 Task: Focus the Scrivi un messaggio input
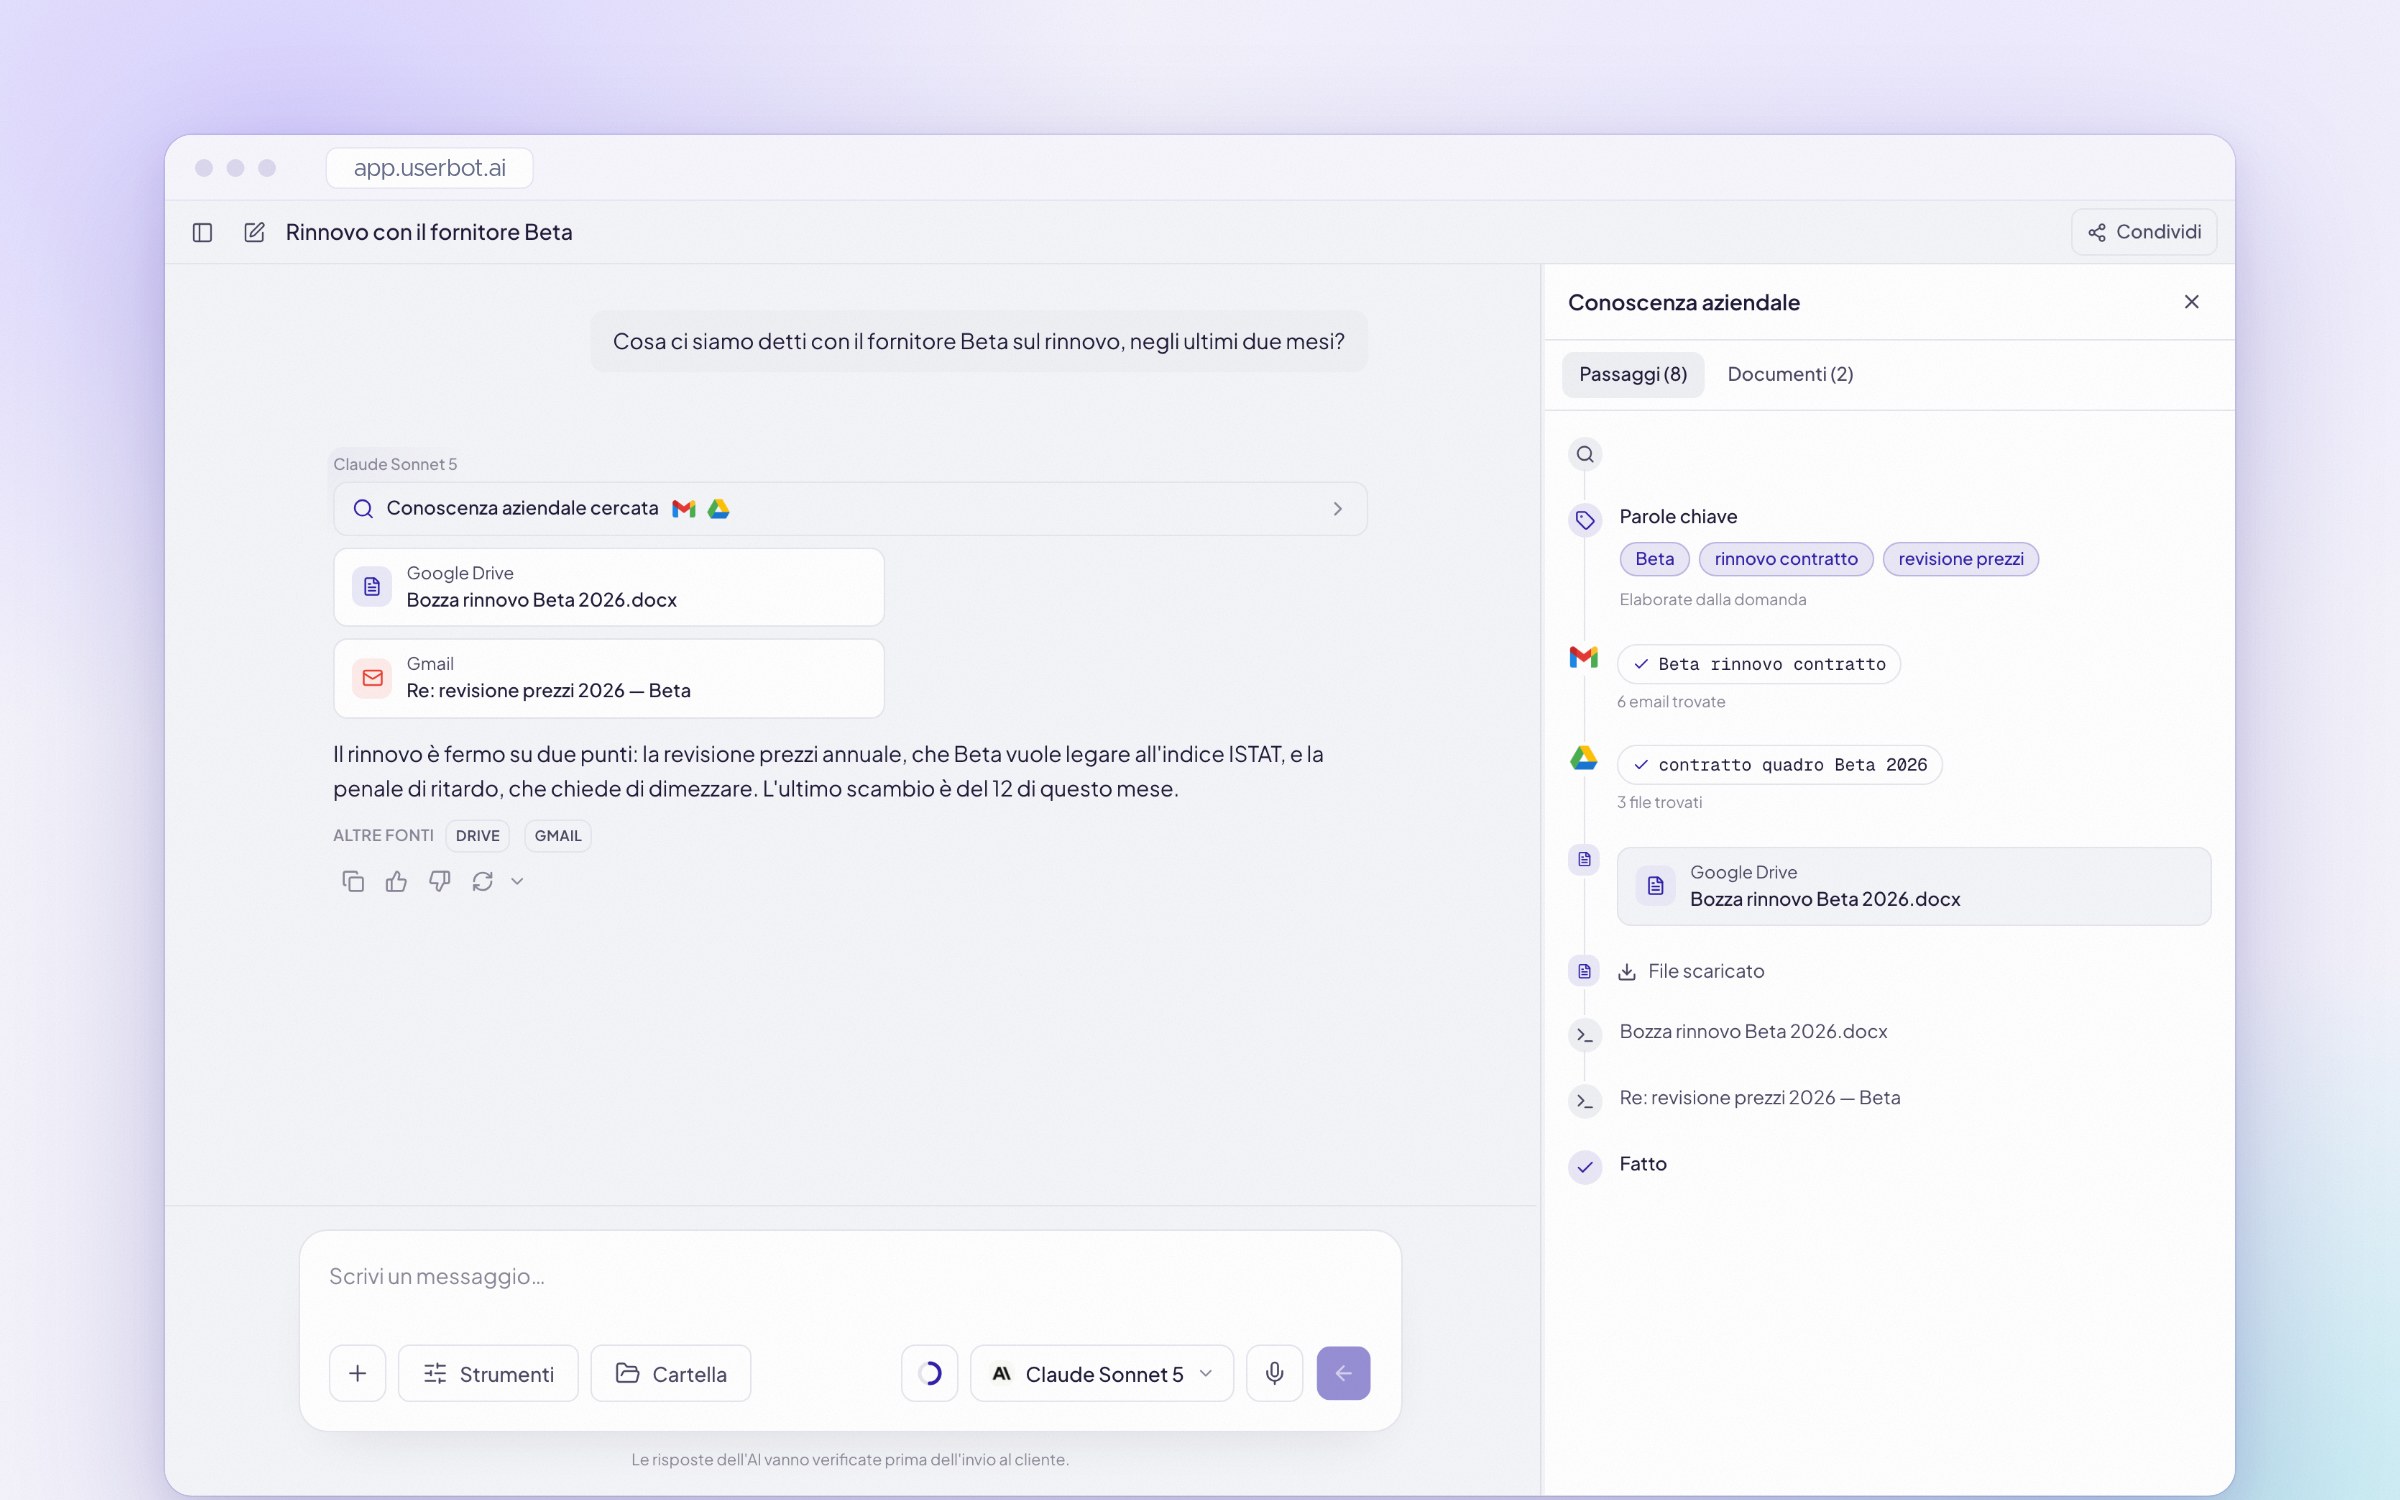(850, 1277)
